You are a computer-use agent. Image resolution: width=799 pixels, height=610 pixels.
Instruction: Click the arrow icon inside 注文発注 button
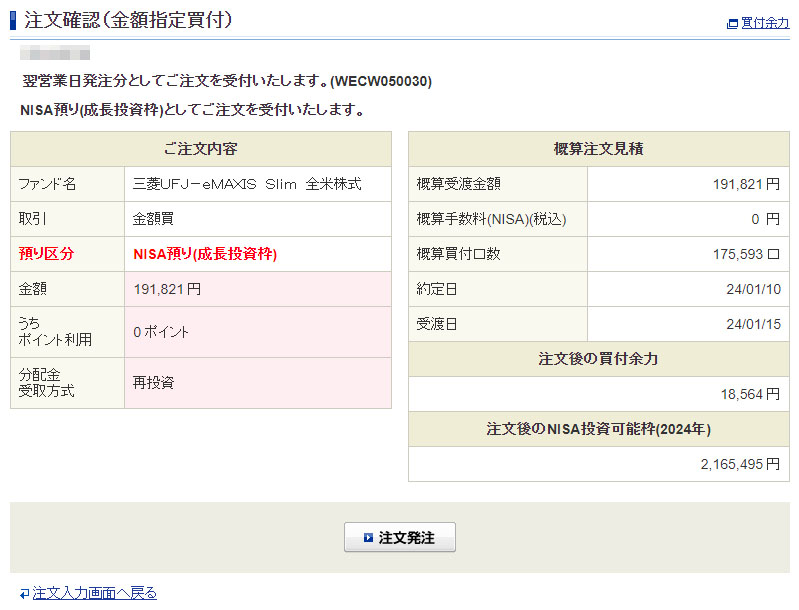coord(368,537)
